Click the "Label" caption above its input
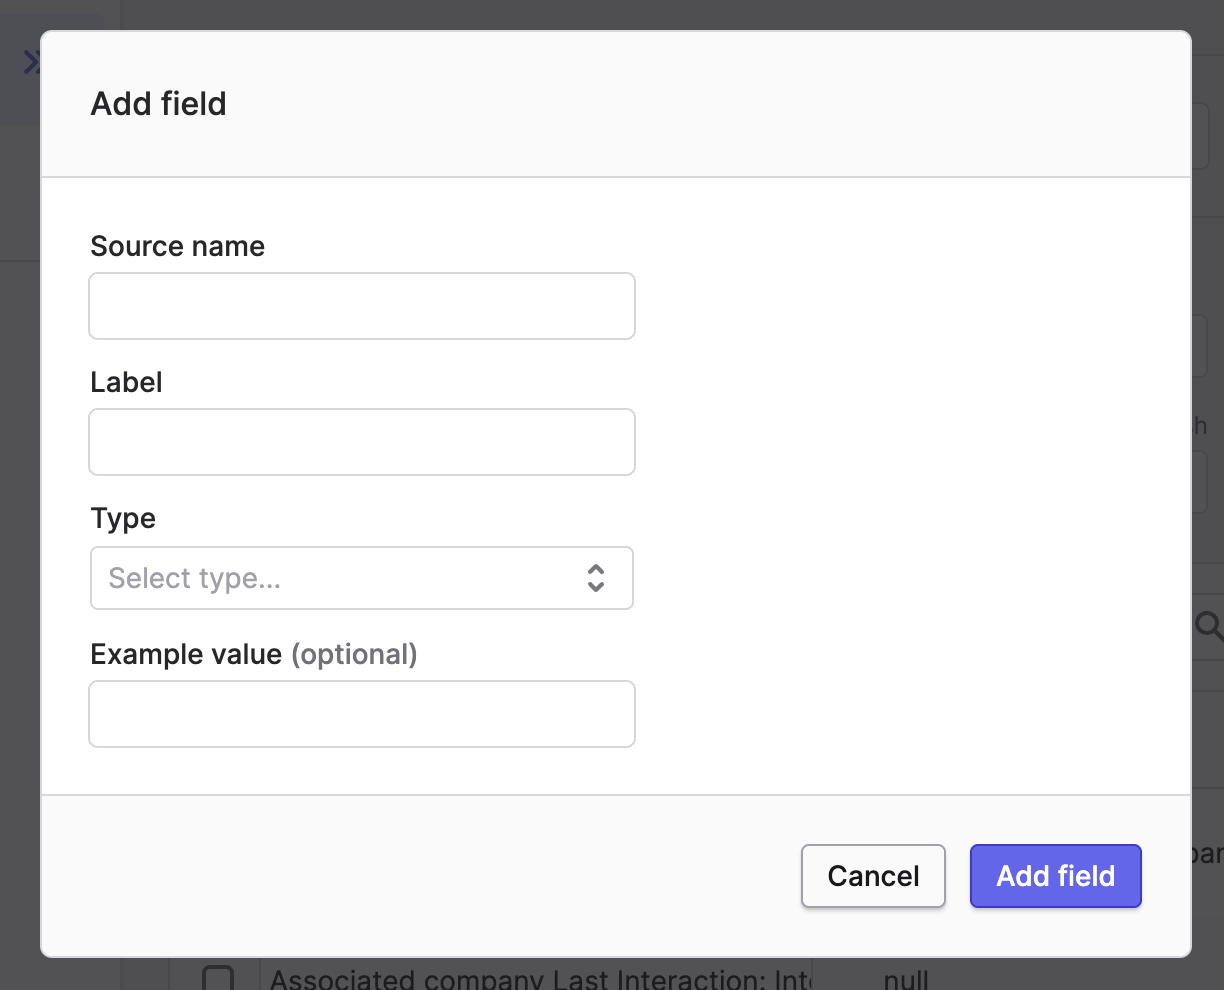The image size is (1224, 990). click(x=126, y=382)
